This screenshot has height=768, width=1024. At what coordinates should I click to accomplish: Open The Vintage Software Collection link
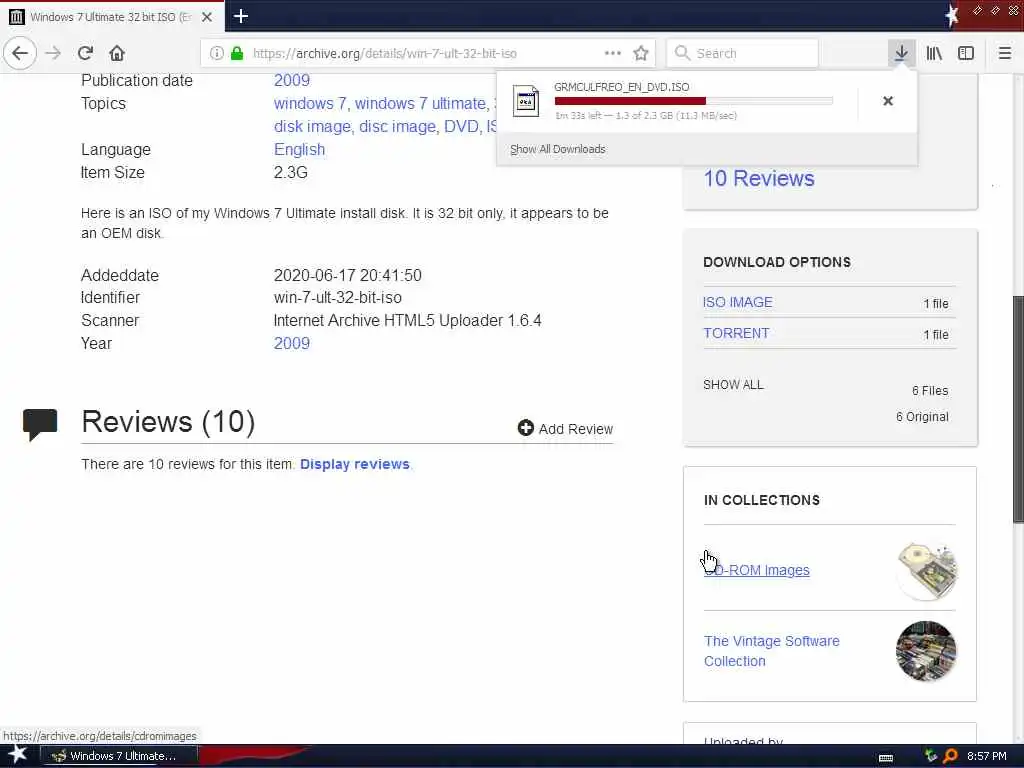(771, 651)
